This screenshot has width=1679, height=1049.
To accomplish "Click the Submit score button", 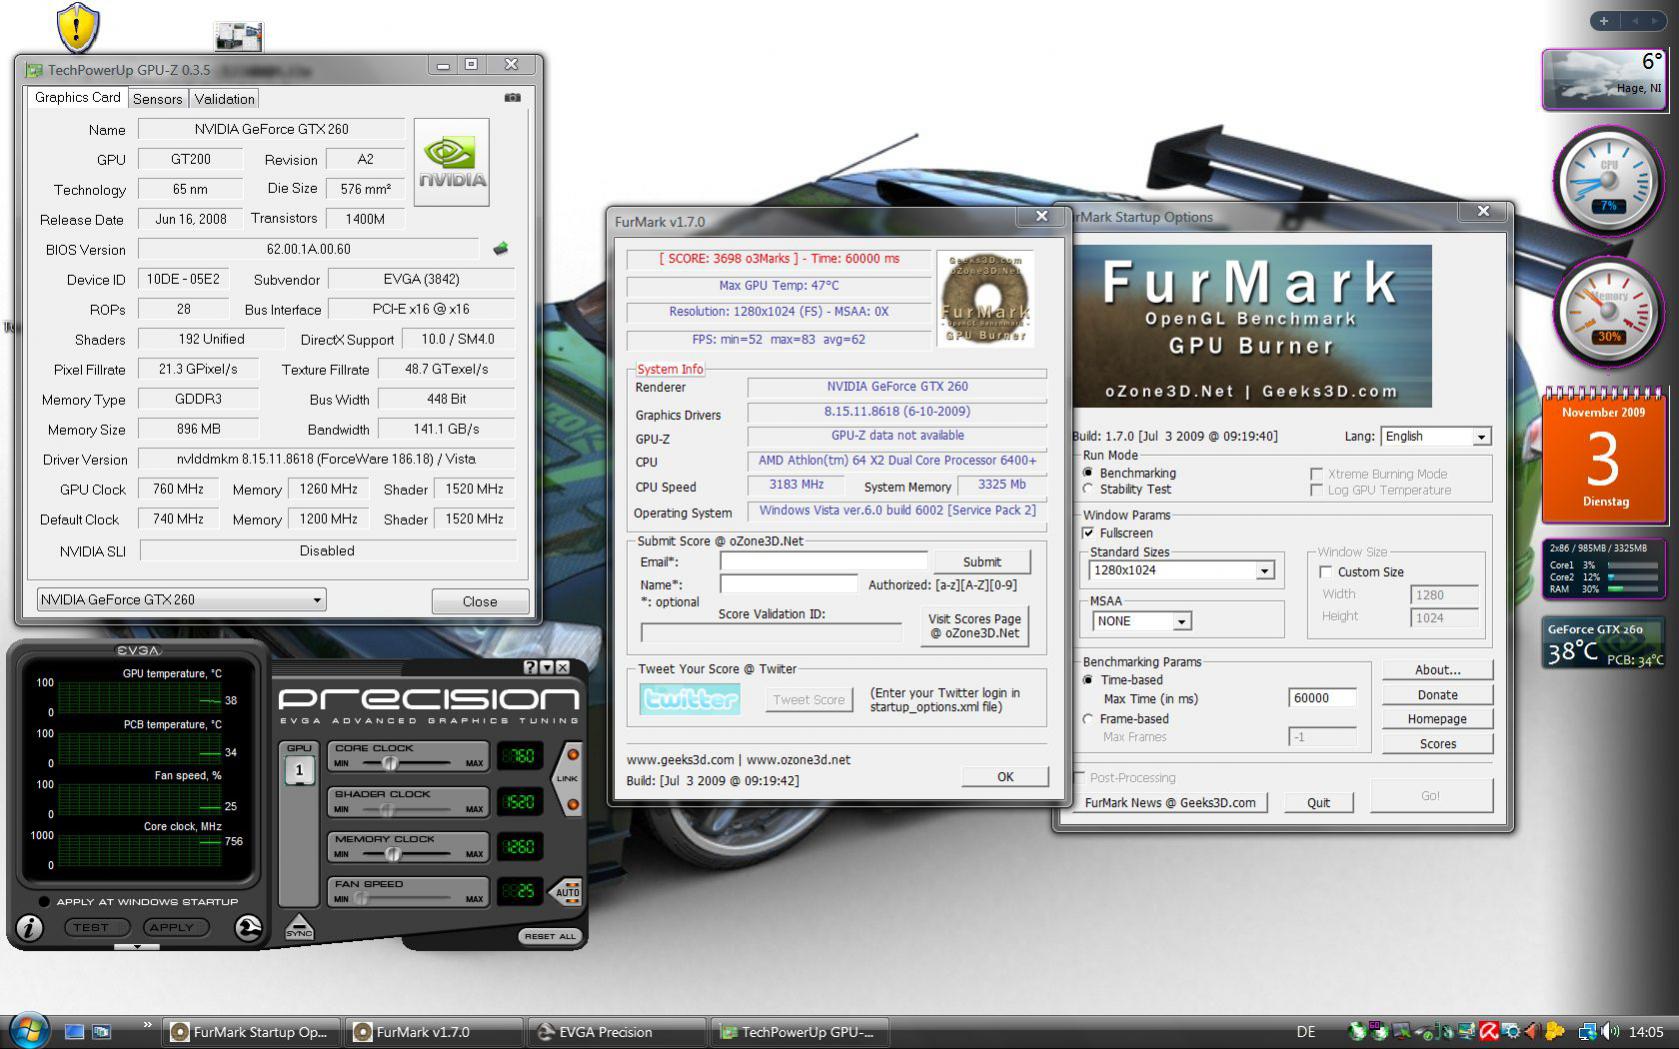I will click(982, 562).
